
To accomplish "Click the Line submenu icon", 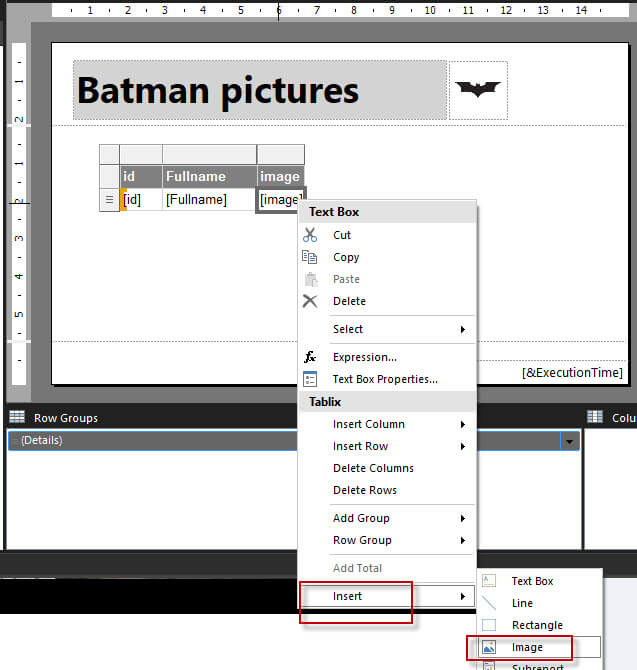I will [x=489, y=603].
